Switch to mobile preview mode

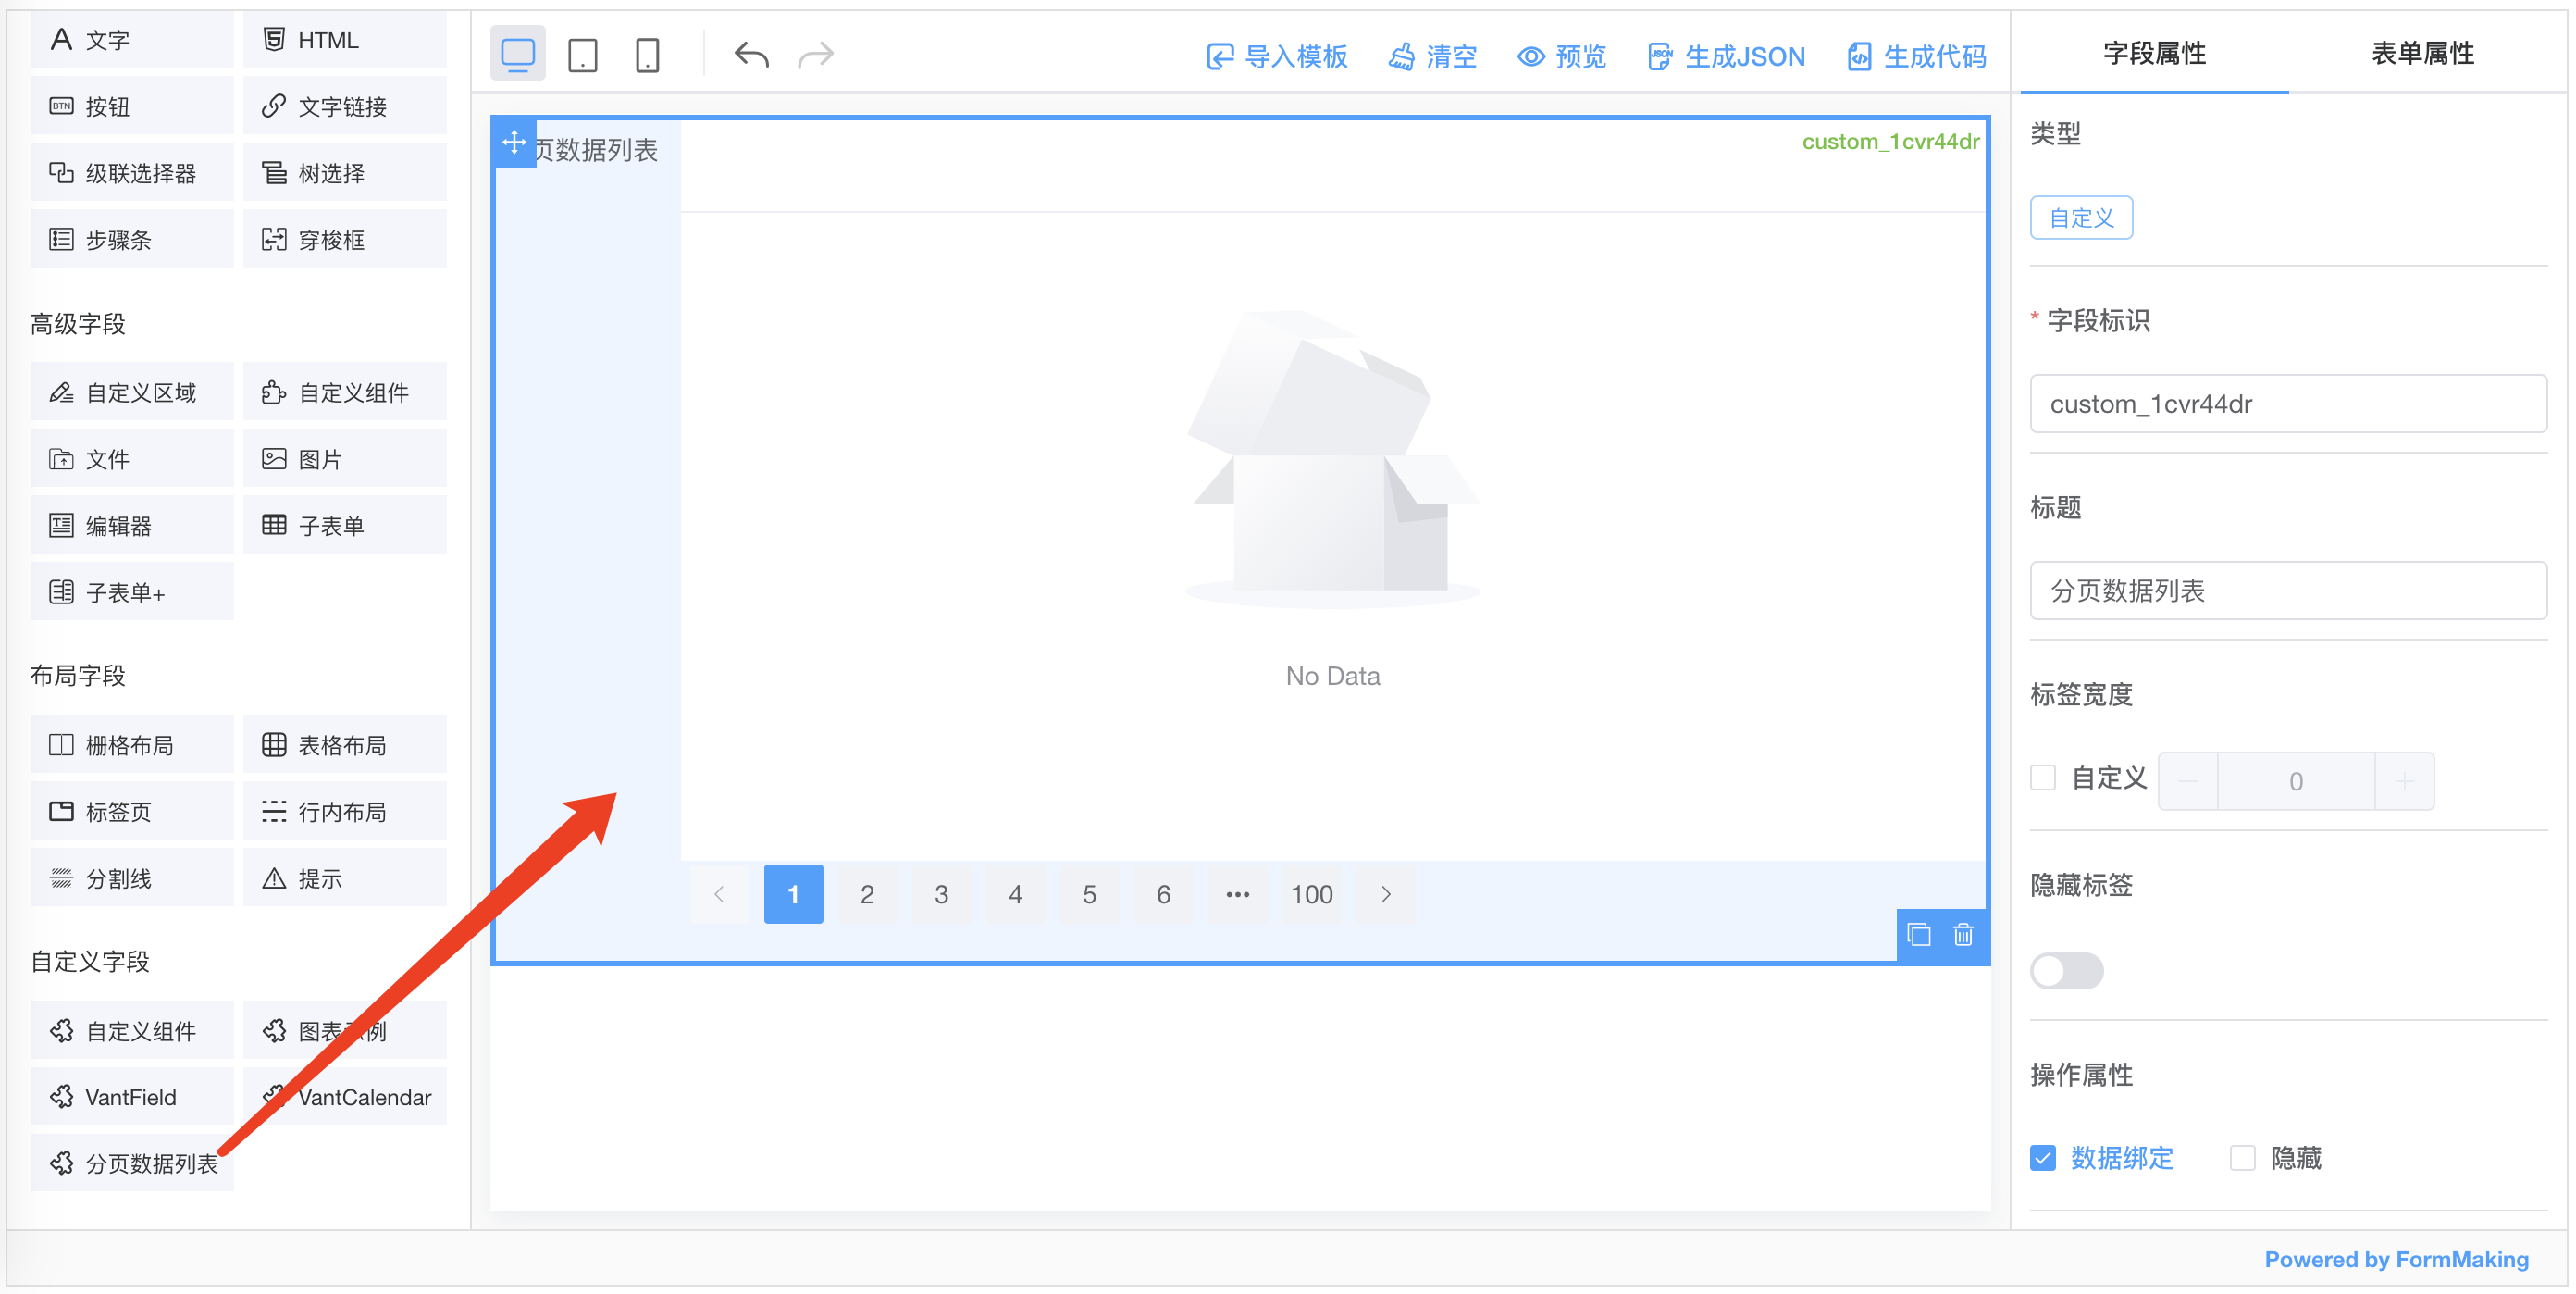[x=646, y=54]
